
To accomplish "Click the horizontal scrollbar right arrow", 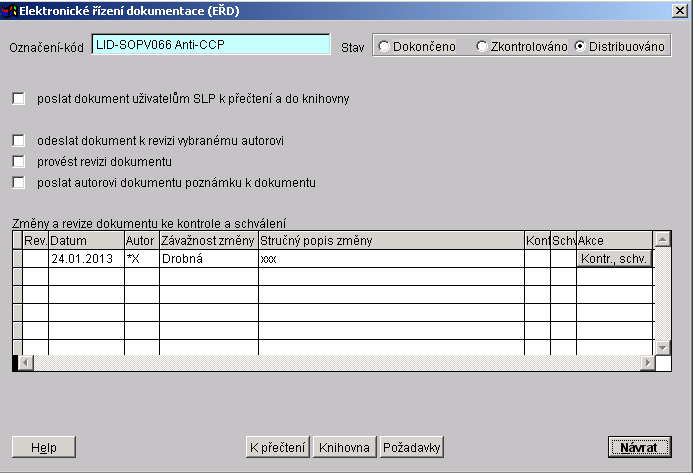I will [x=645, y=363].
